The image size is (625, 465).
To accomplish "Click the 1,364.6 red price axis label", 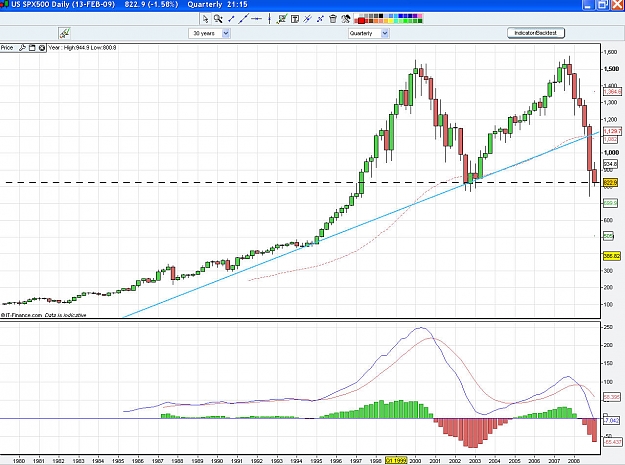I will point(612,92).
